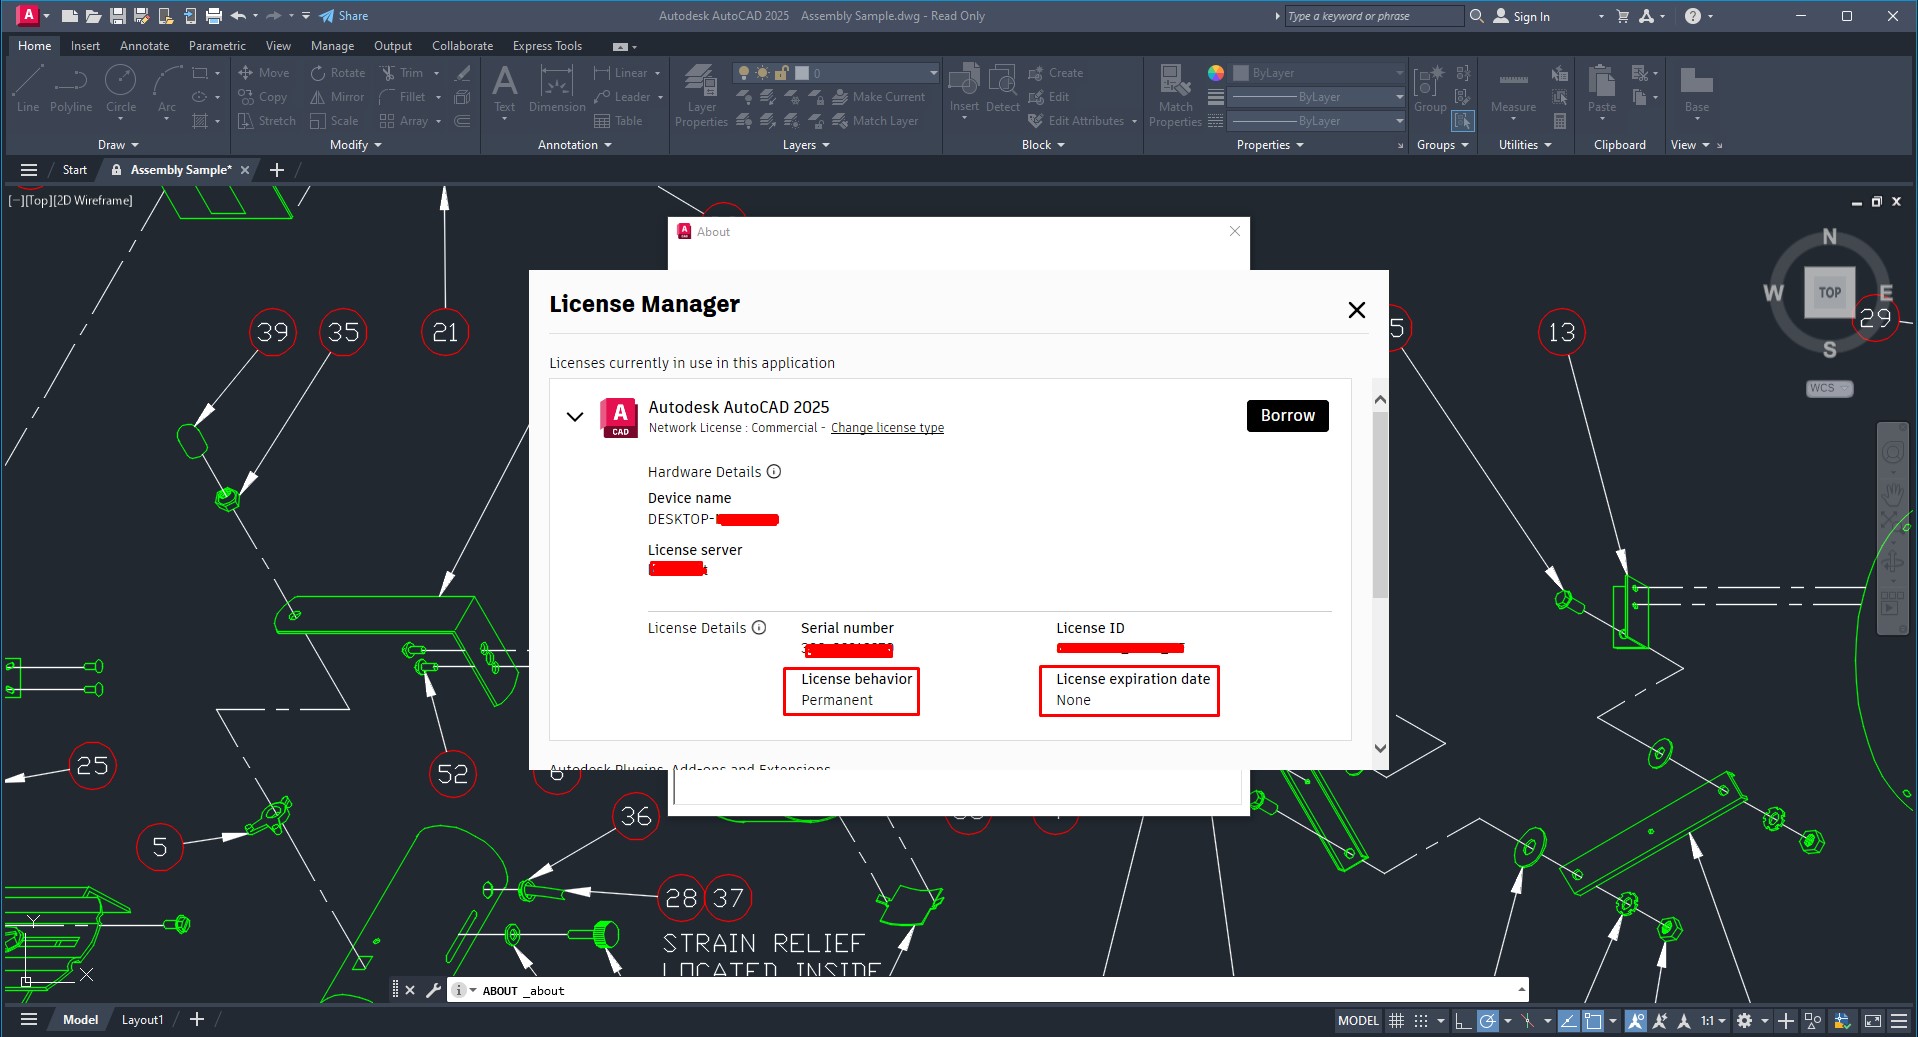Image resolution: width=1918 pixels, height=1037 pixels.
Task: Click the Customize wrench icon on command line
Action: pos(433,990)
